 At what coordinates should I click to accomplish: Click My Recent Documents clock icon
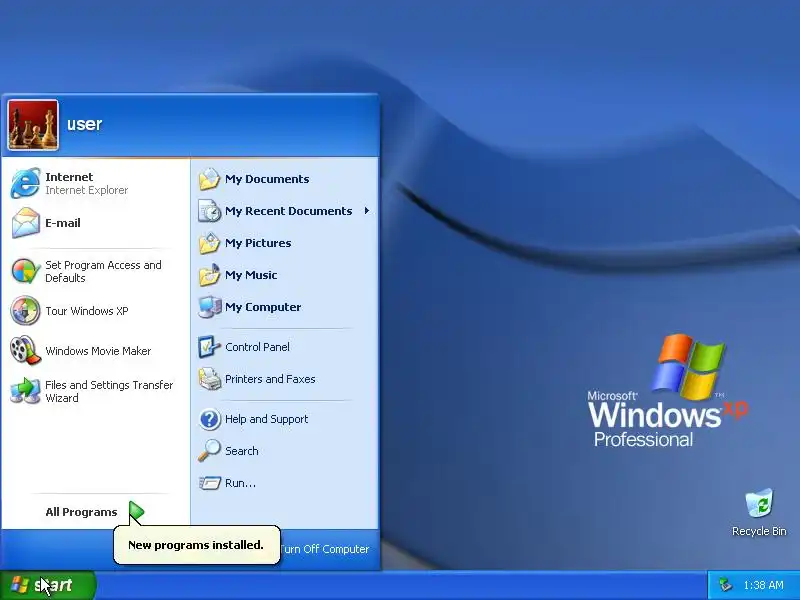tap(209, 211)
